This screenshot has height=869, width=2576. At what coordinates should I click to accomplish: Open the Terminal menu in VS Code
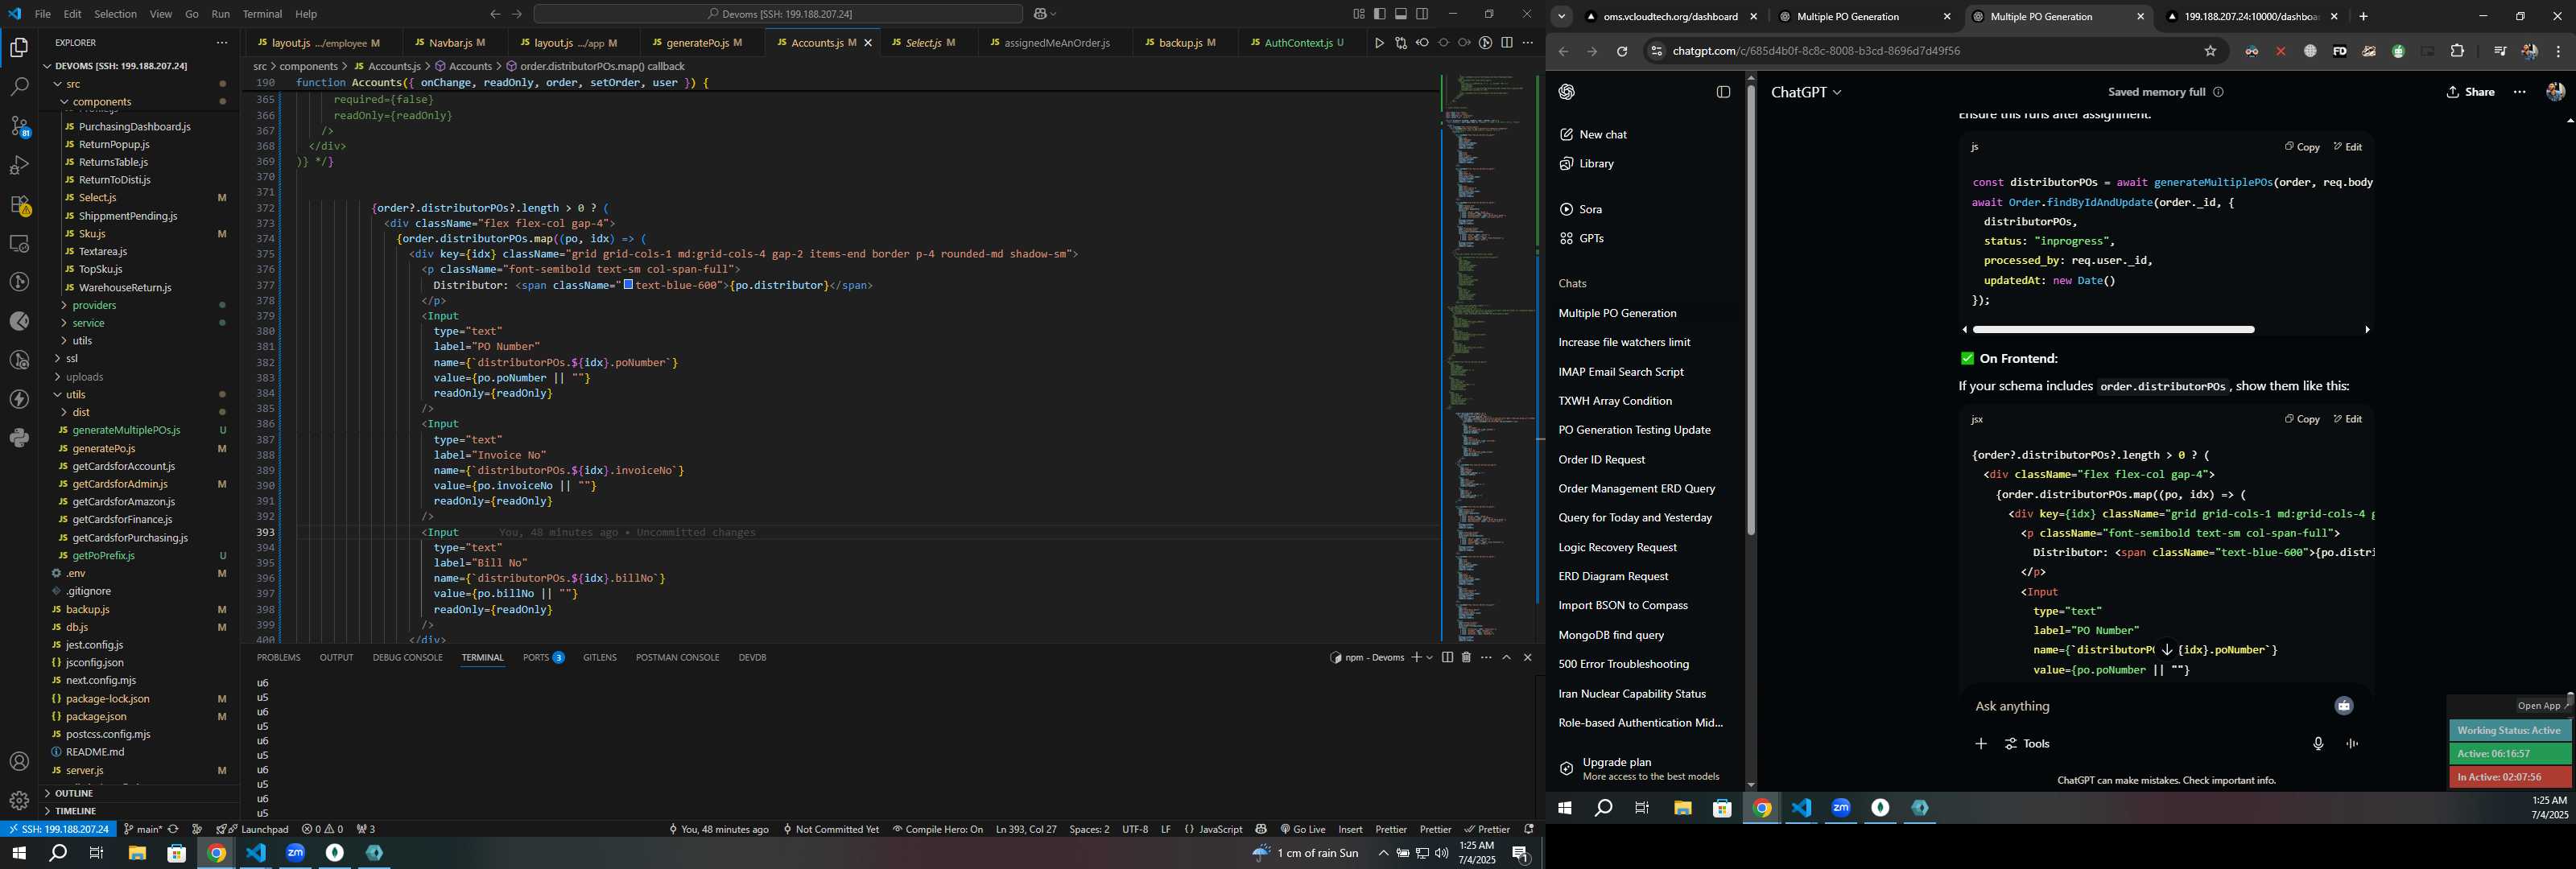click(262, 14)
